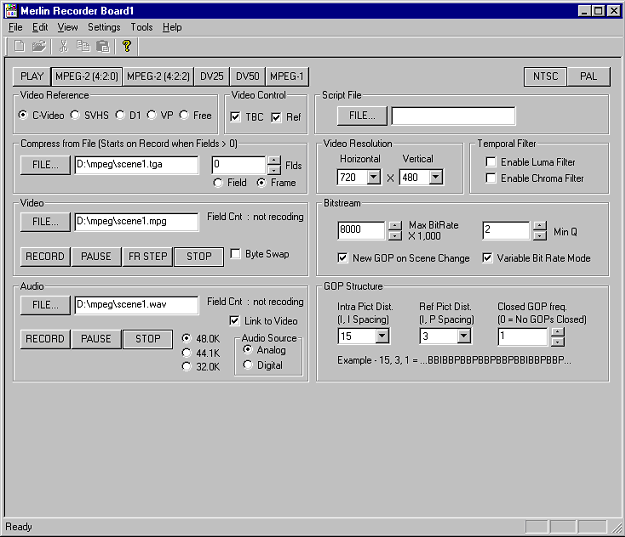This screenshot has height=537, width=625.
Task: Toggle Variable Bit Rate Mode checkbox
Action: tap(487, 258)
